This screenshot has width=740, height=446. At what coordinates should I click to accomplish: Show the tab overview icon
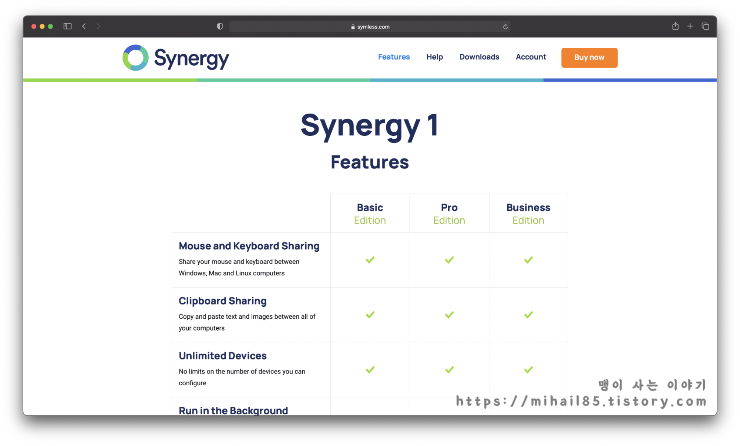705,26
